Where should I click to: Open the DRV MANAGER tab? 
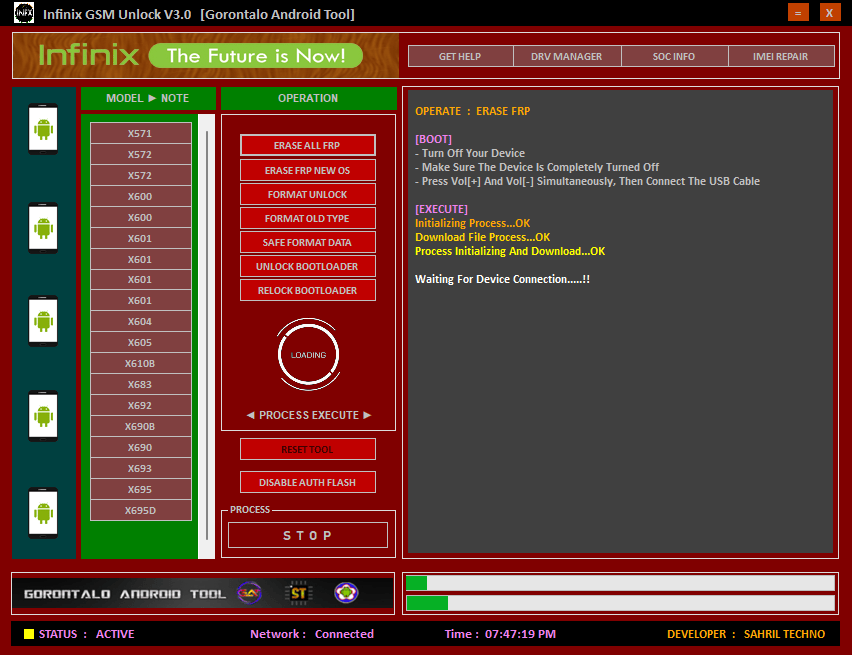(567, 56)
